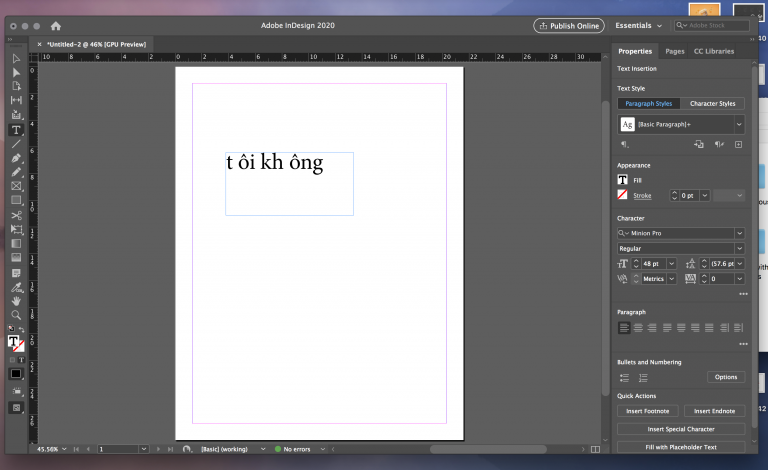
Task: Switch to Paragraph Styles
Action: pyautogui.click(x=648, y=103)
